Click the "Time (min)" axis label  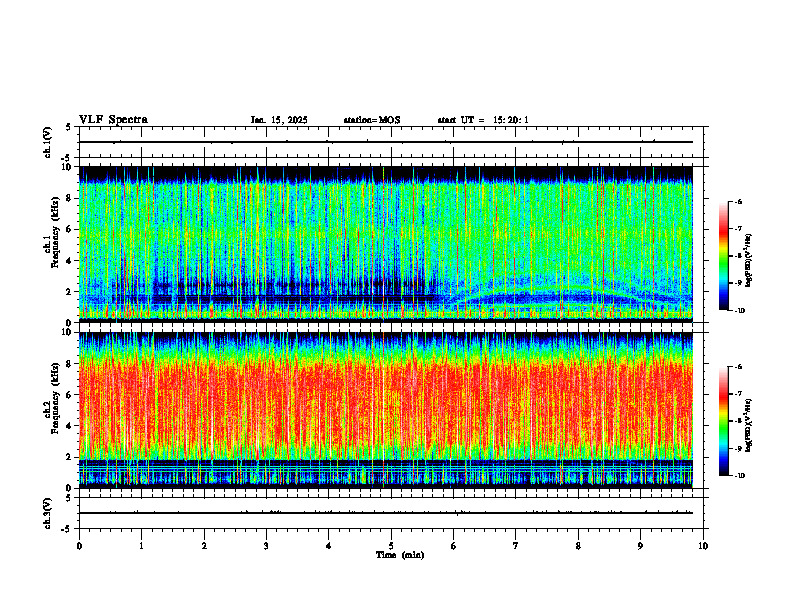tap(400, 555)
